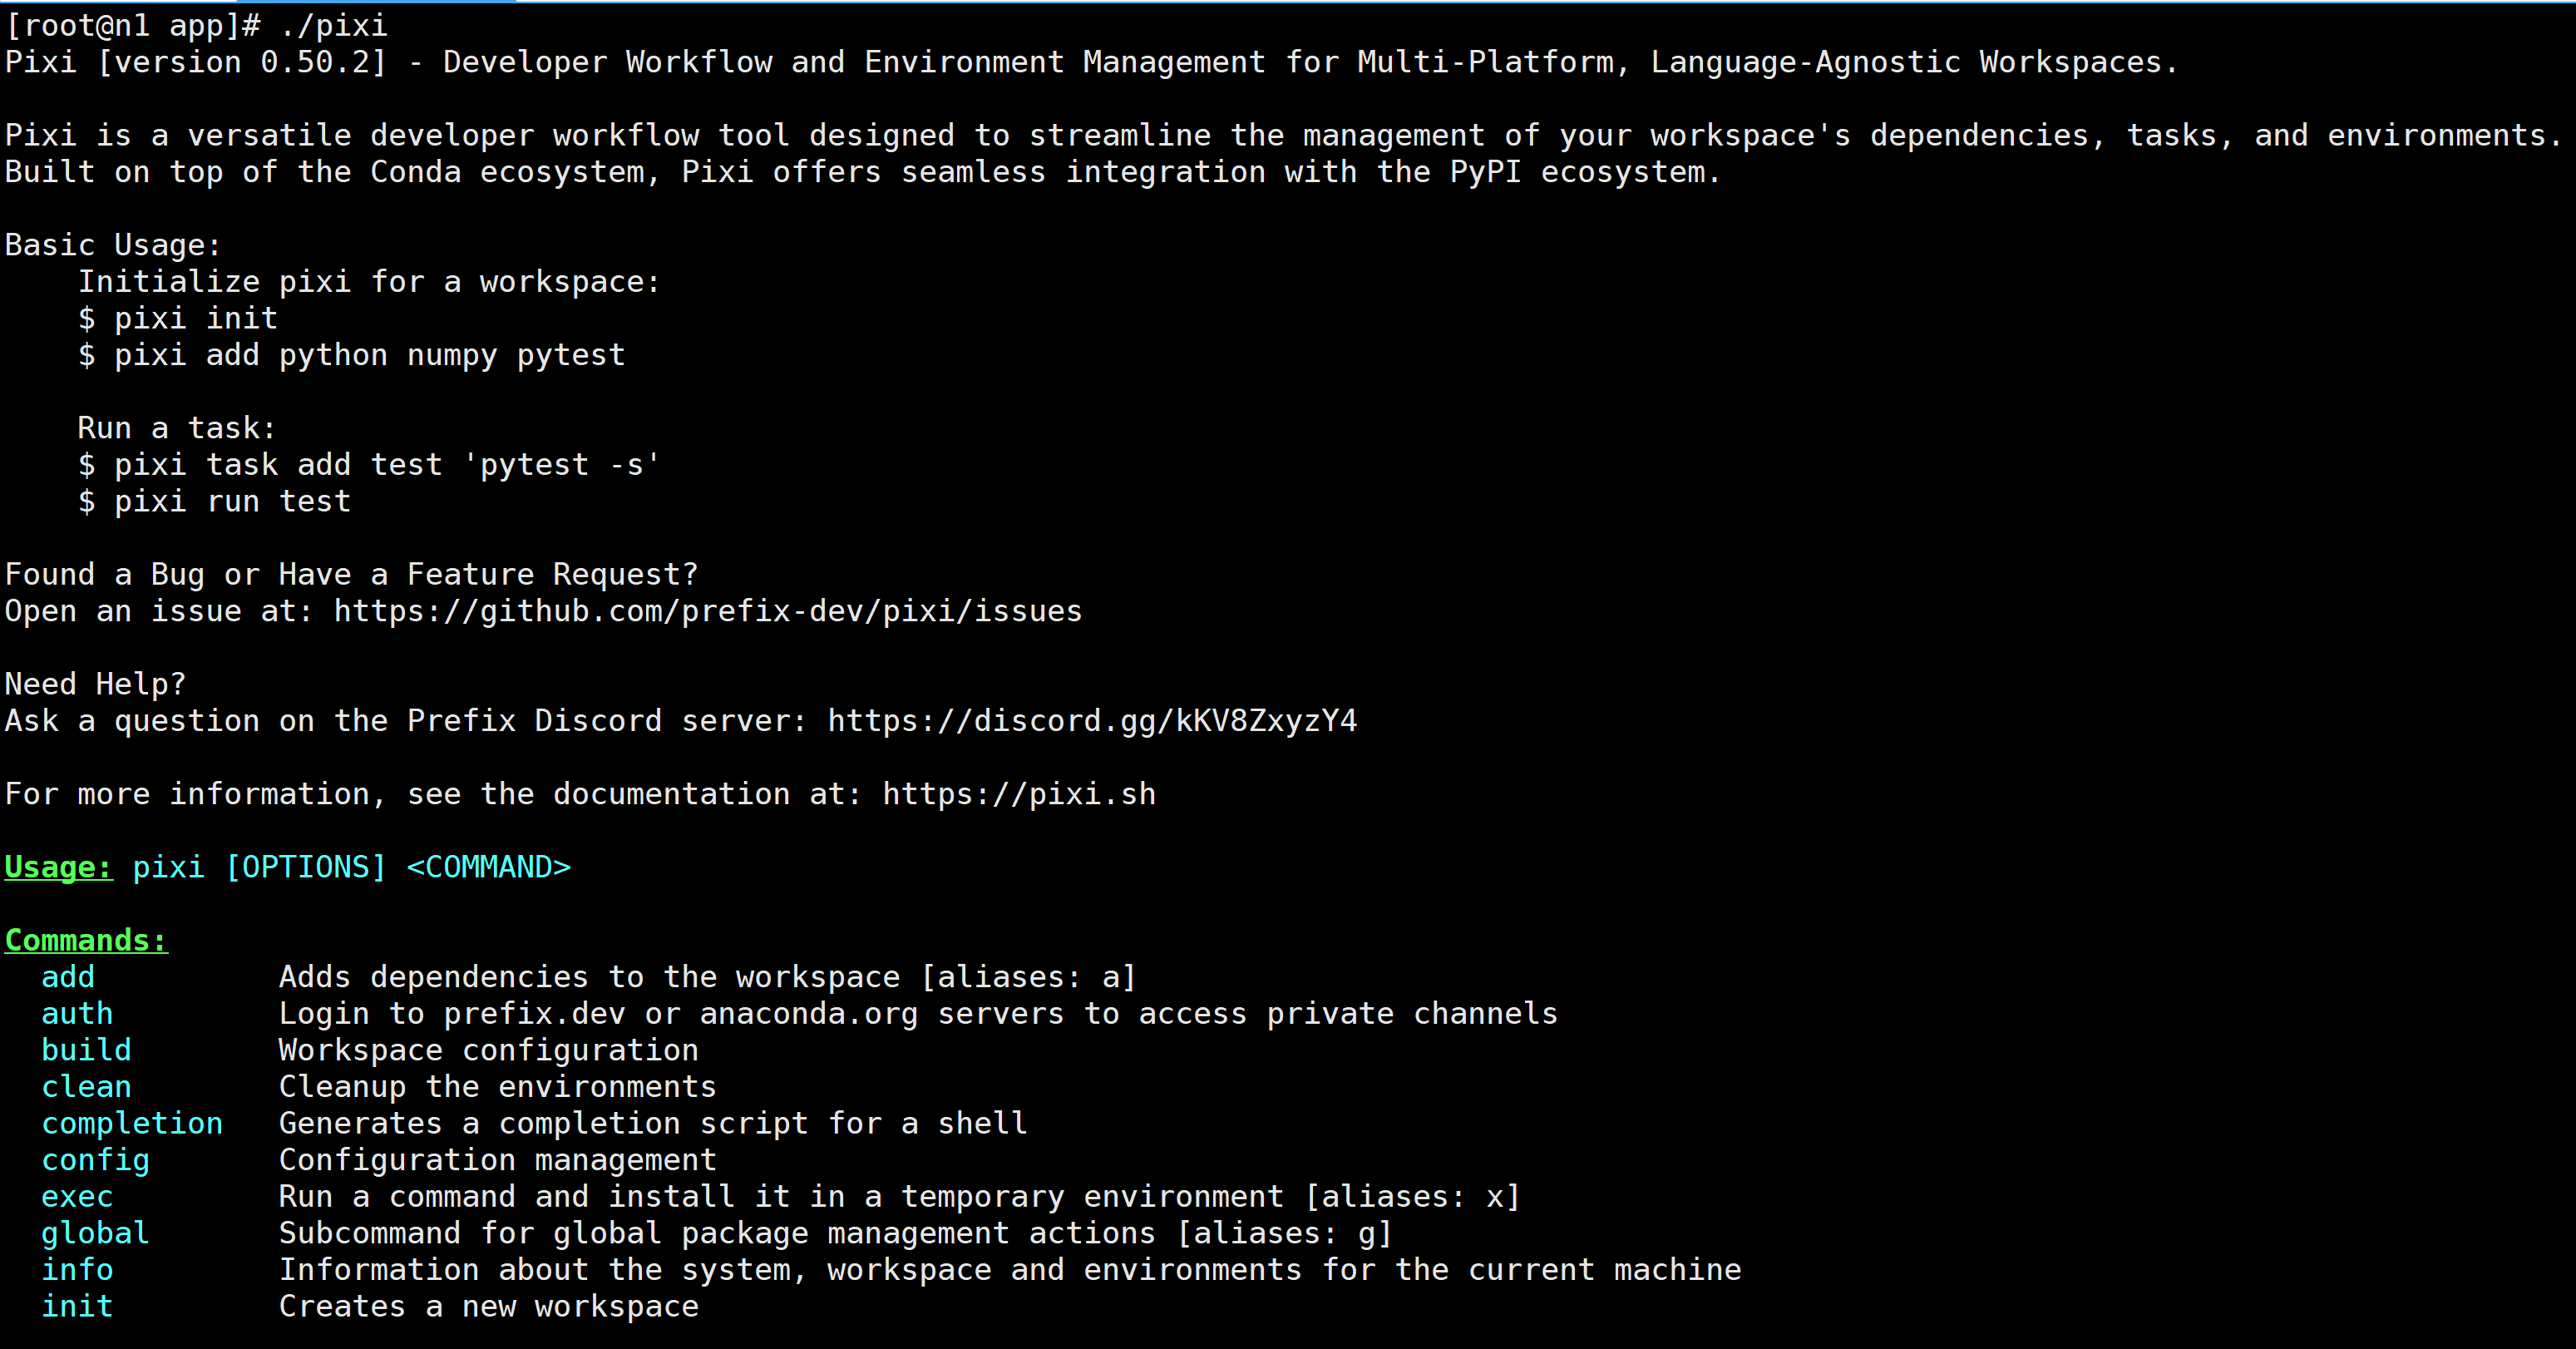Click the '<COMMAND>' placeholder in usage line
The height and width of the screenshot is (1349, 2576).
(489, 867)
